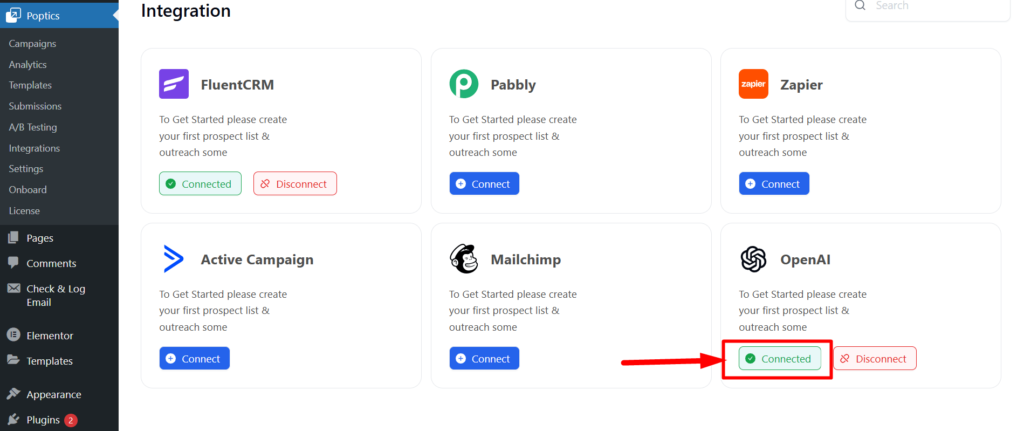Connect the Pabbly integration
The image size is (1024, 431).
(x=484, y=184)
